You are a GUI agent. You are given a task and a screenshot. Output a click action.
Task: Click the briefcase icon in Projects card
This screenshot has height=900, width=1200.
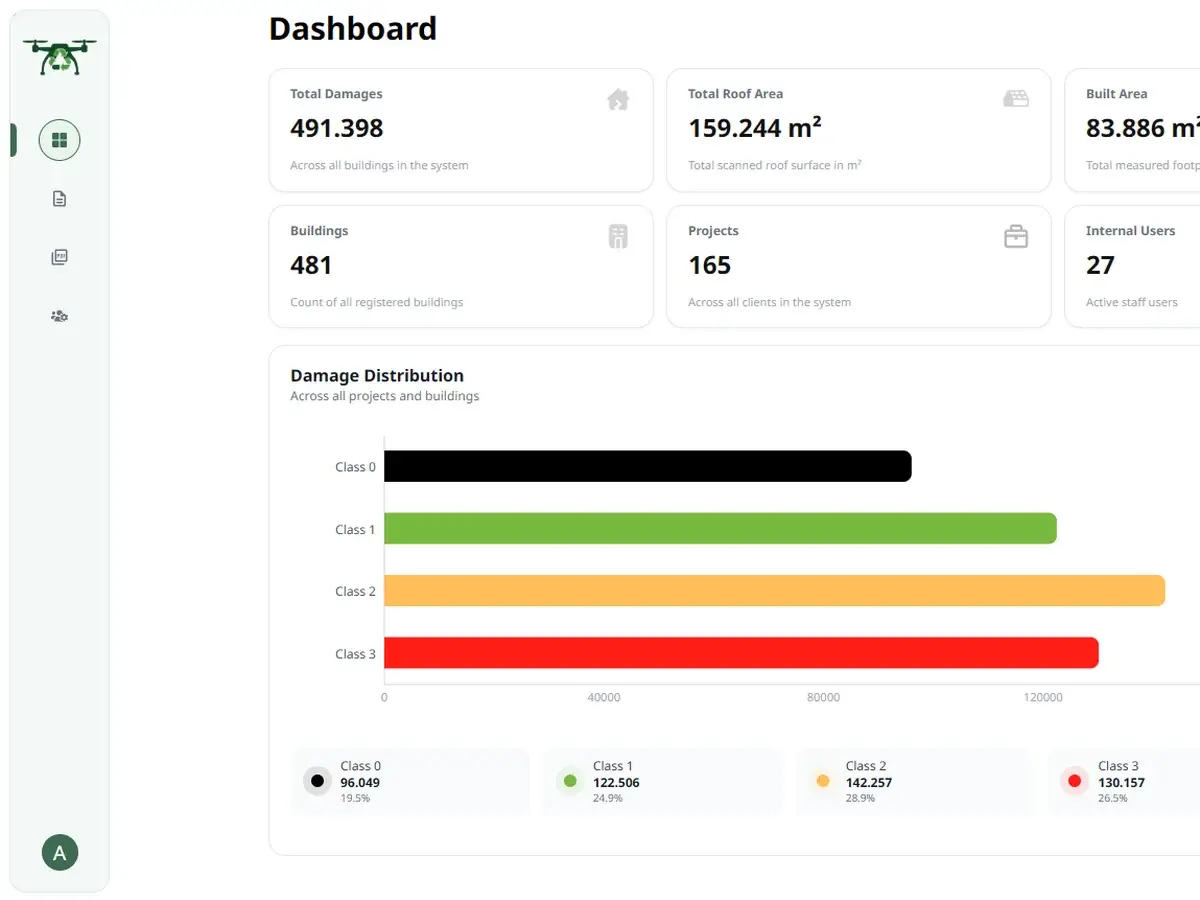tap(1016, 237)
